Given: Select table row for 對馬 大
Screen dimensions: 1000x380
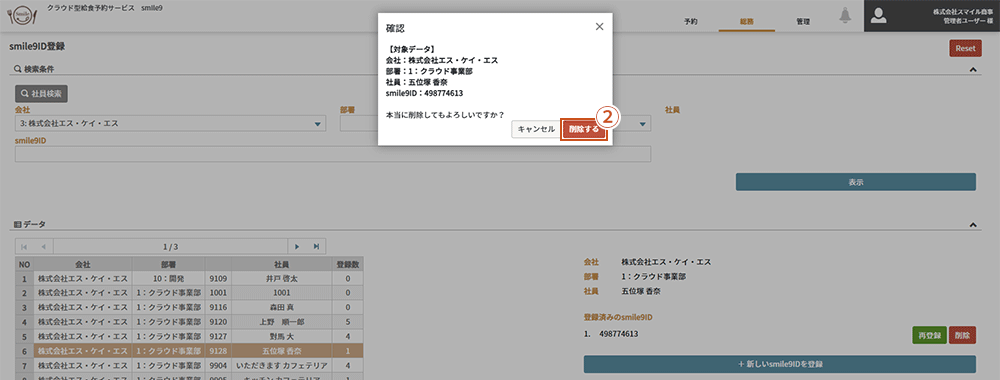Looking at the screenshot, I should tap(189, 336).
